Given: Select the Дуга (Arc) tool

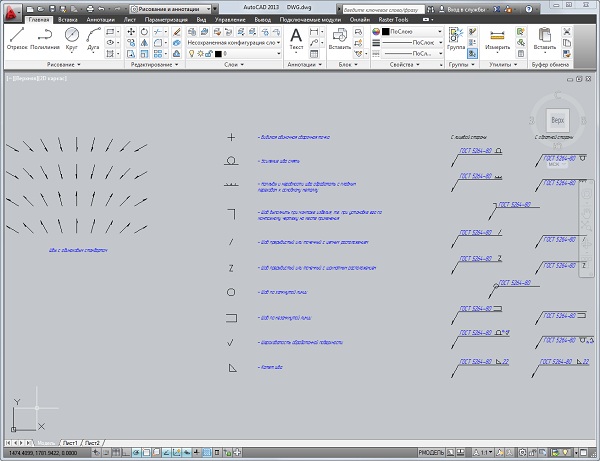Looking at the screenshot, I should [96, 37].
